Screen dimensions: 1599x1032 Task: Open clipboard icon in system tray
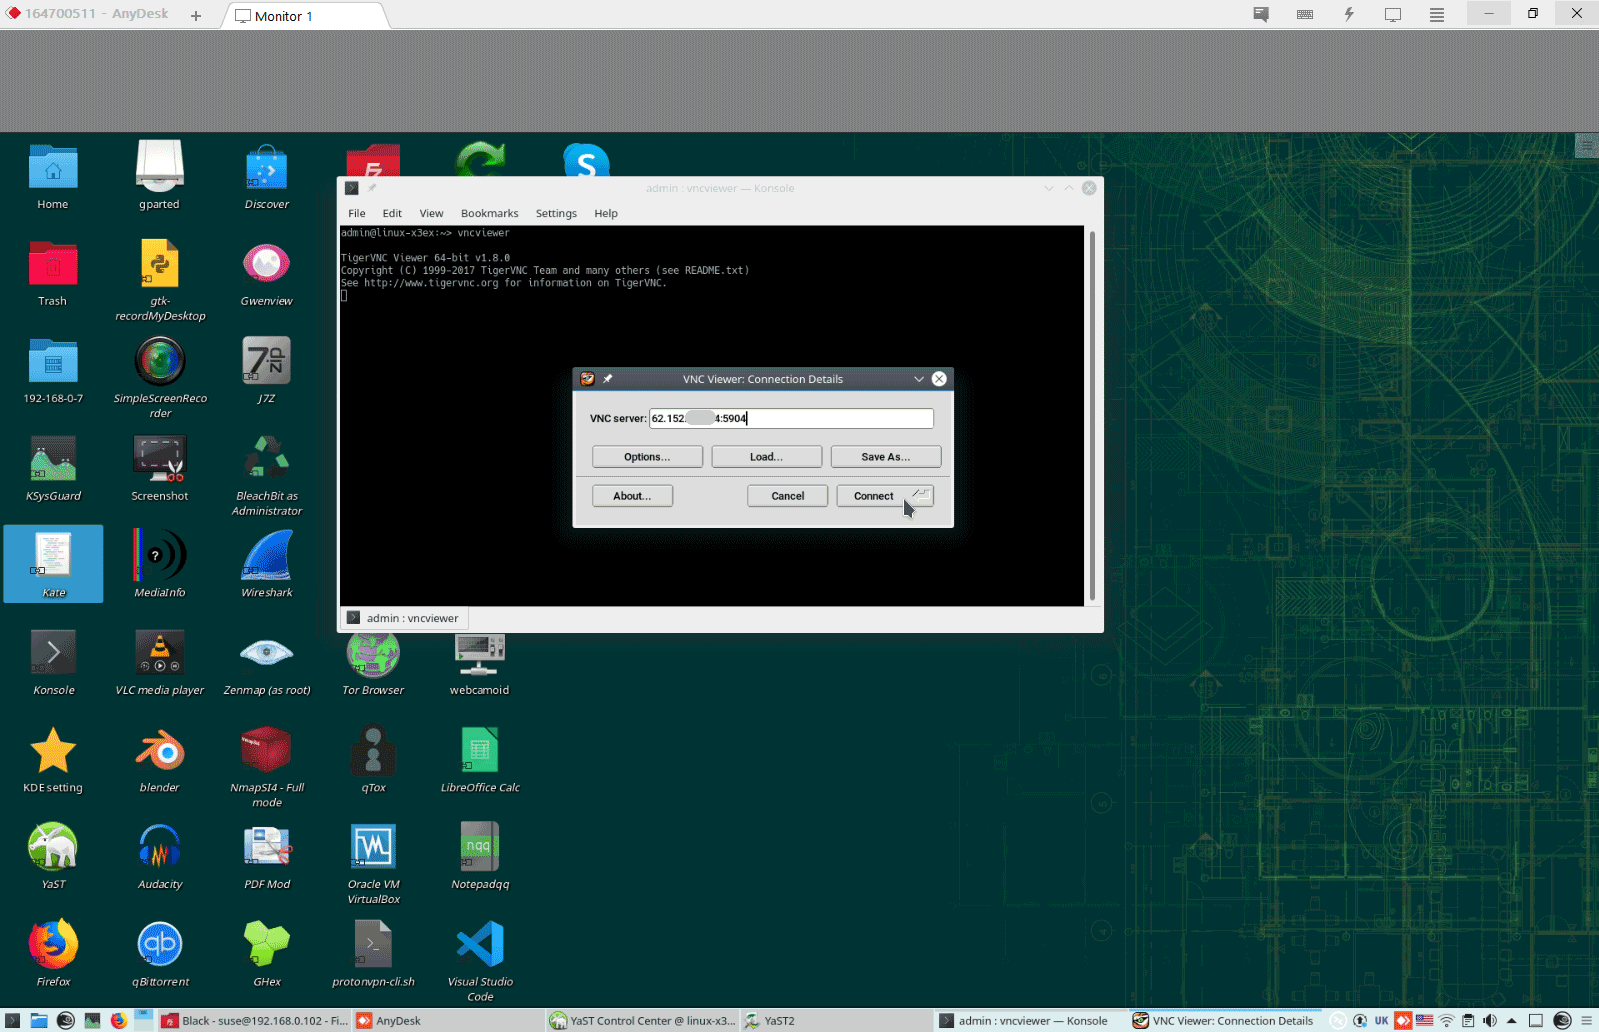pyautogui.click(x=1468, y=1021)
